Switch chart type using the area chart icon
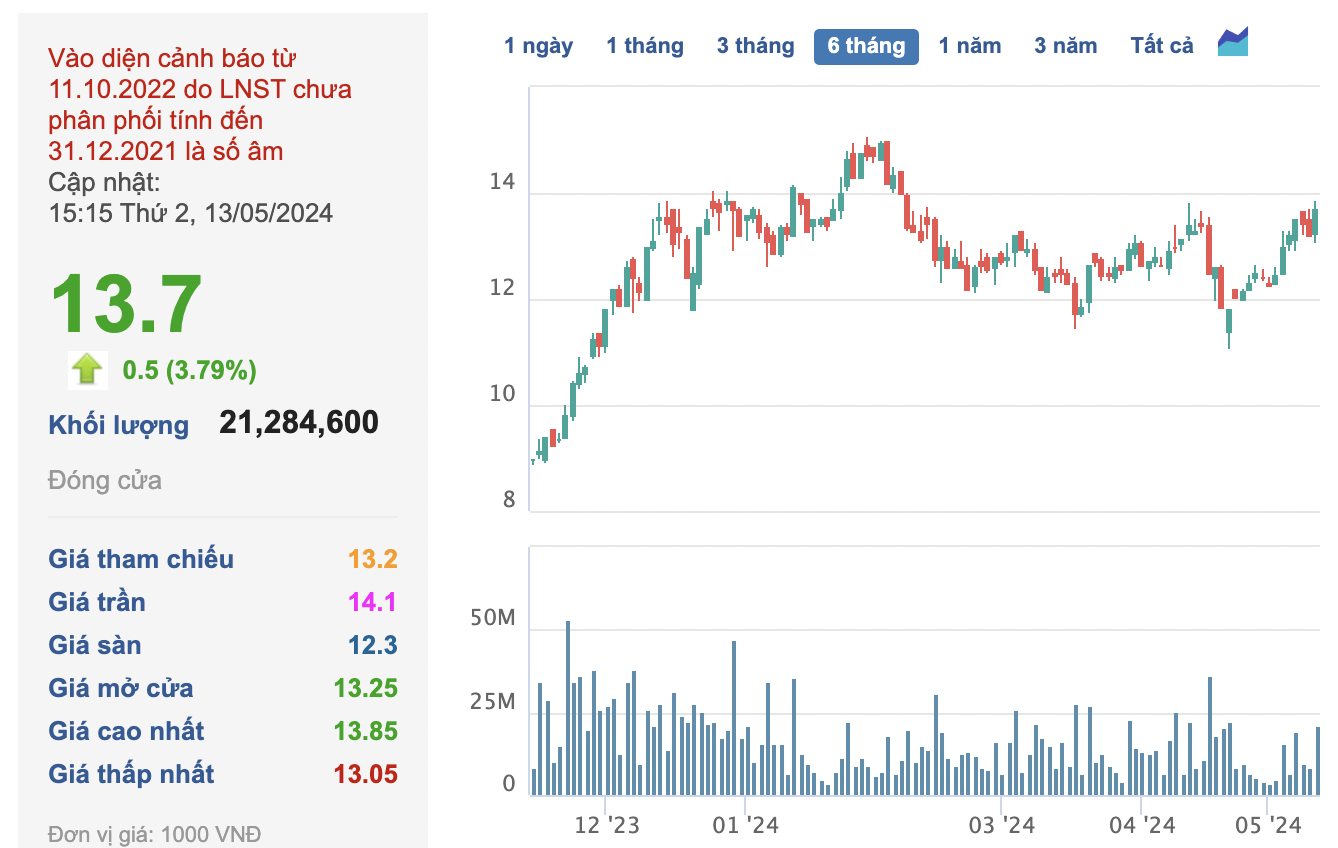The height and width of the screenshot is (848, 1338). click(x=1233, y=42)
